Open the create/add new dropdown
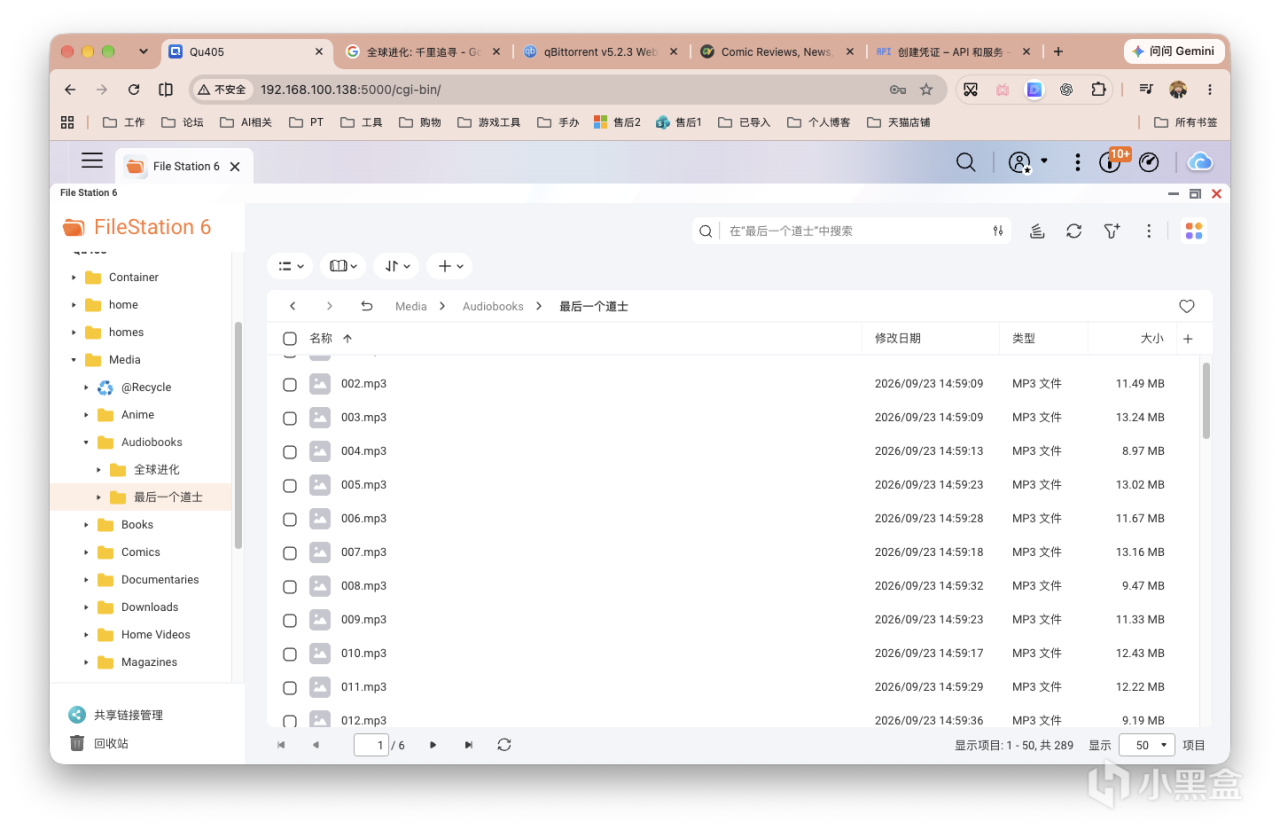Screen dimensions: 1280x830 click(449, 266)
